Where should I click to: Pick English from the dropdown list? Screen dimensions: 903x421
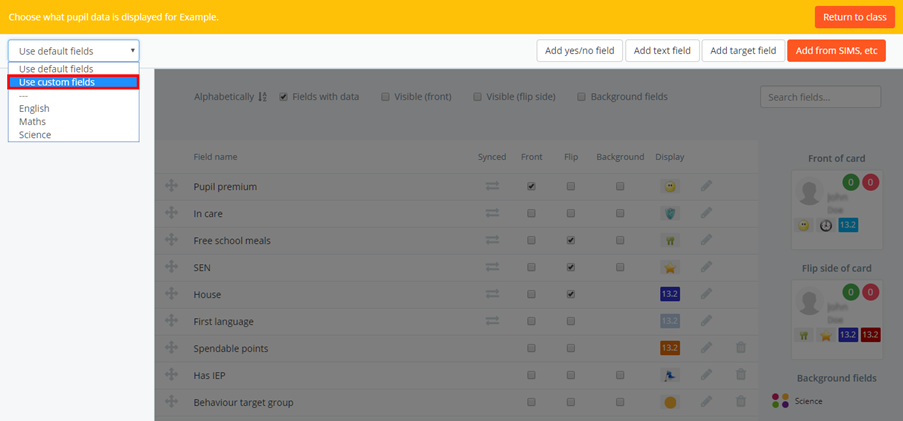[x=73, y=108]
